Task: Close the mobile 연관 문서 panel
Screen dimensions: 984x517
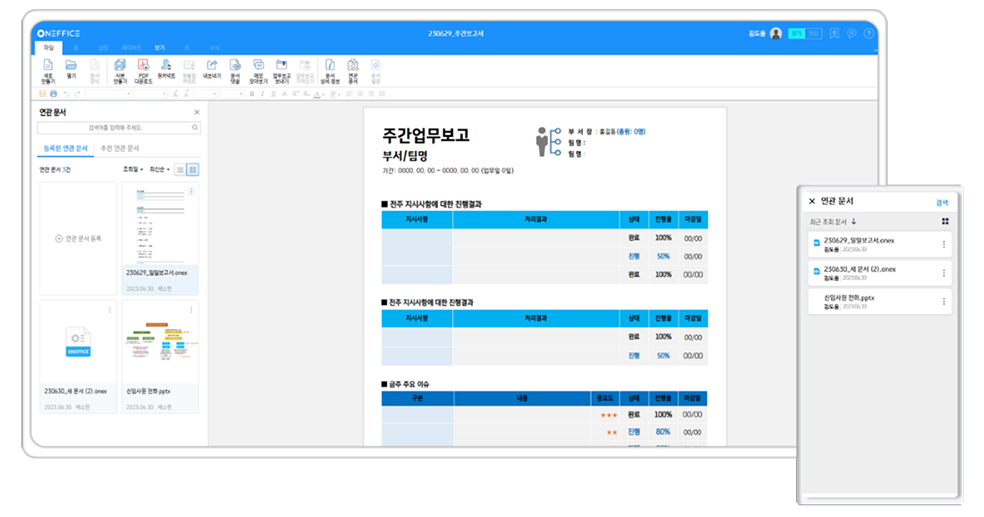Action: 811,201
